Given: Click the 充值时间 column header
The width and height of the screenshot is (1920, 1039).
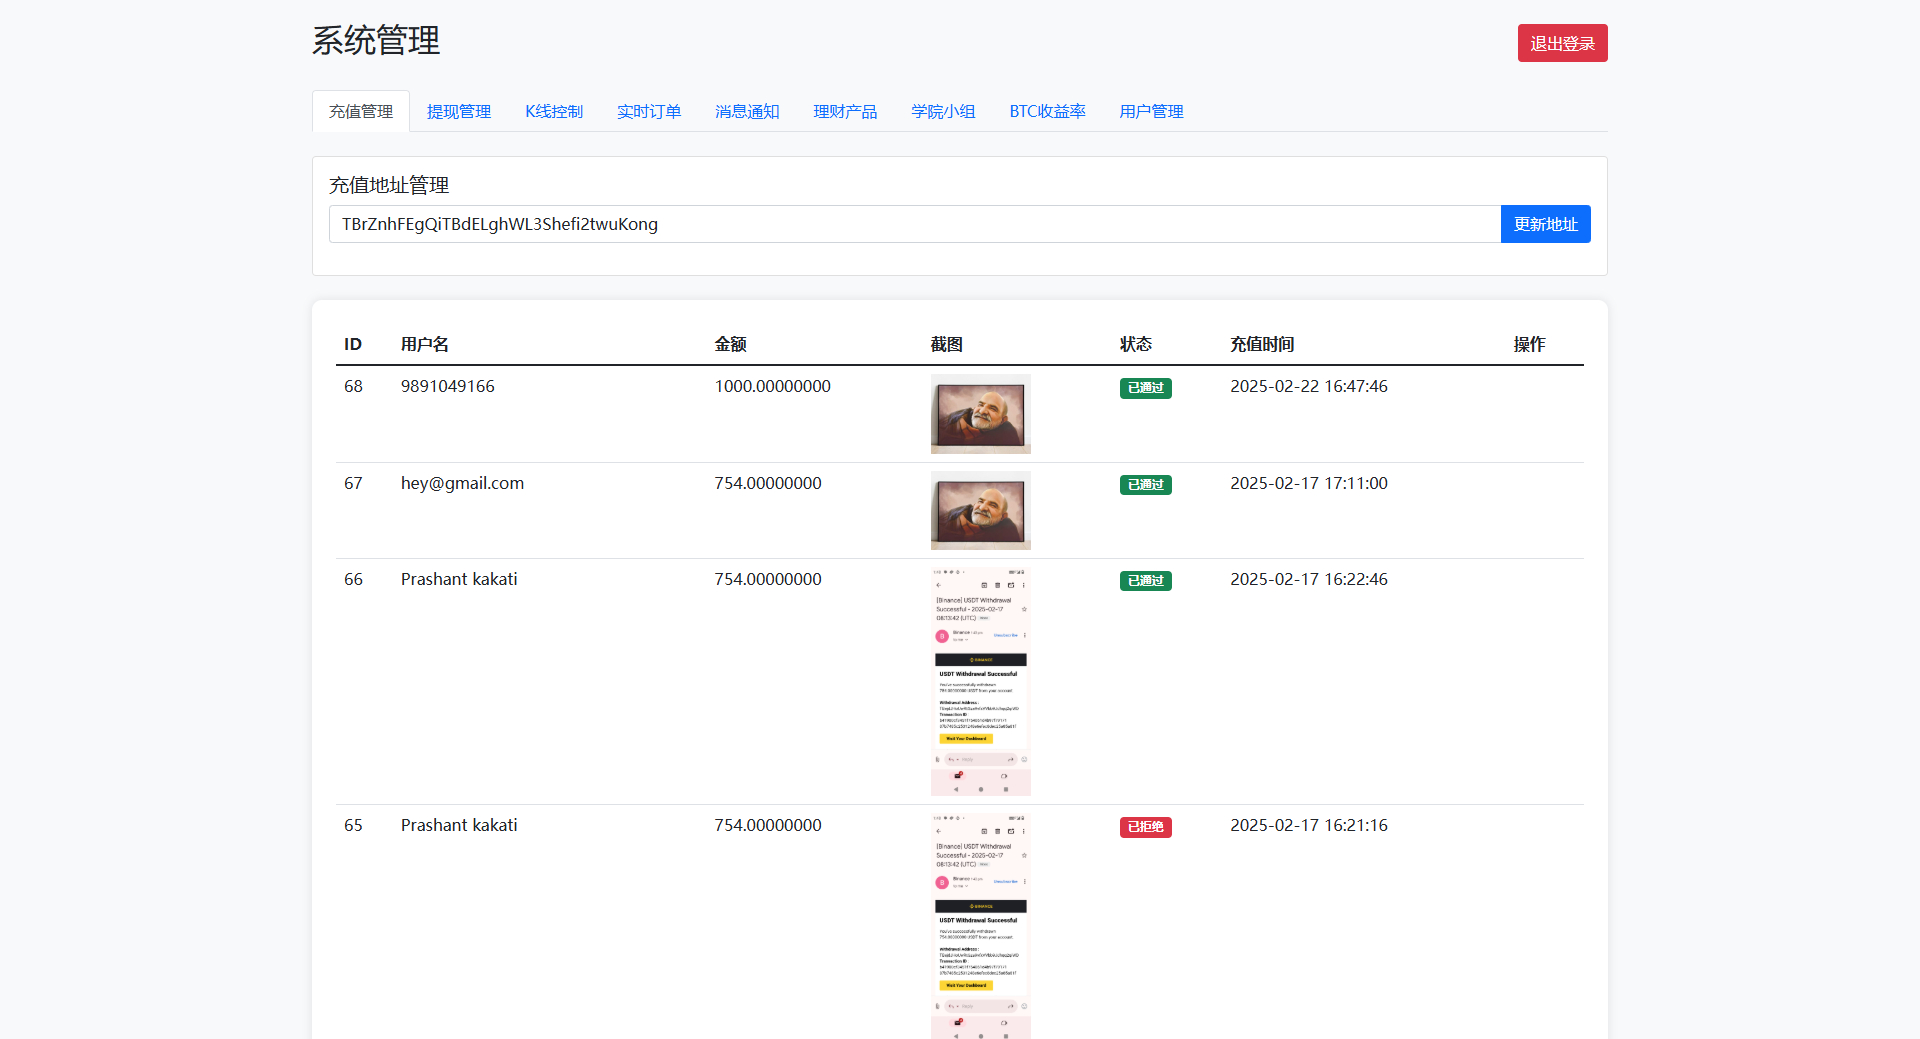Looking at the screenshot, I should pos(1262,344).
